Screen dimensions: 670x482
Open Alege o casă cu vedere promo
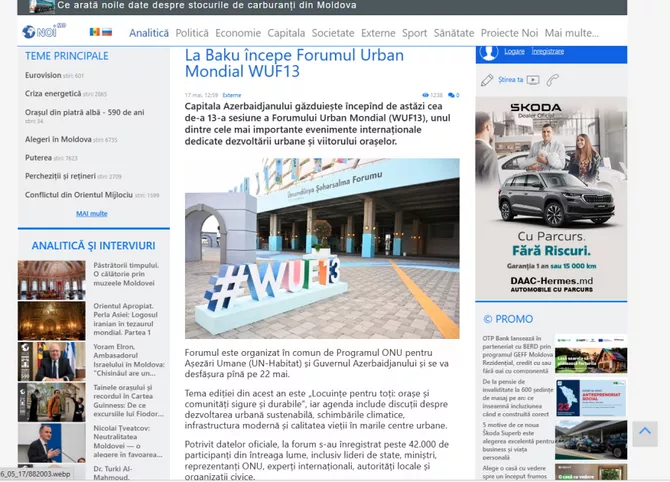pos(514,472)
